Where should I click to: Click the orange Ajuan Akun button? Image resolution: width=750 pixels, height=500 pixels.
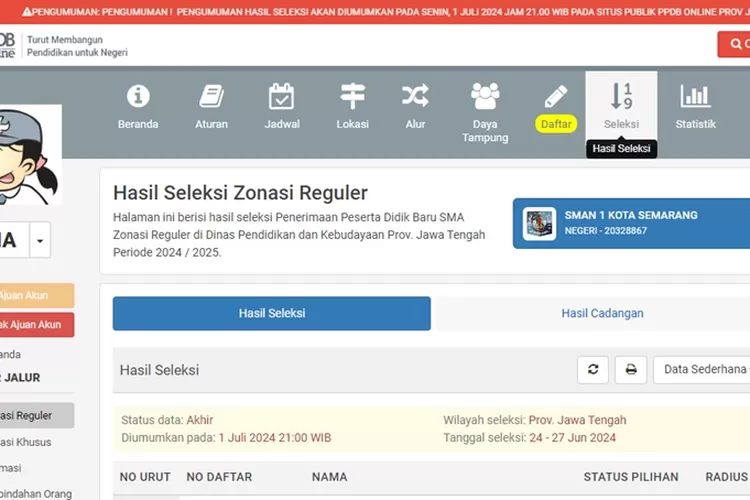(x=36, y=295)
